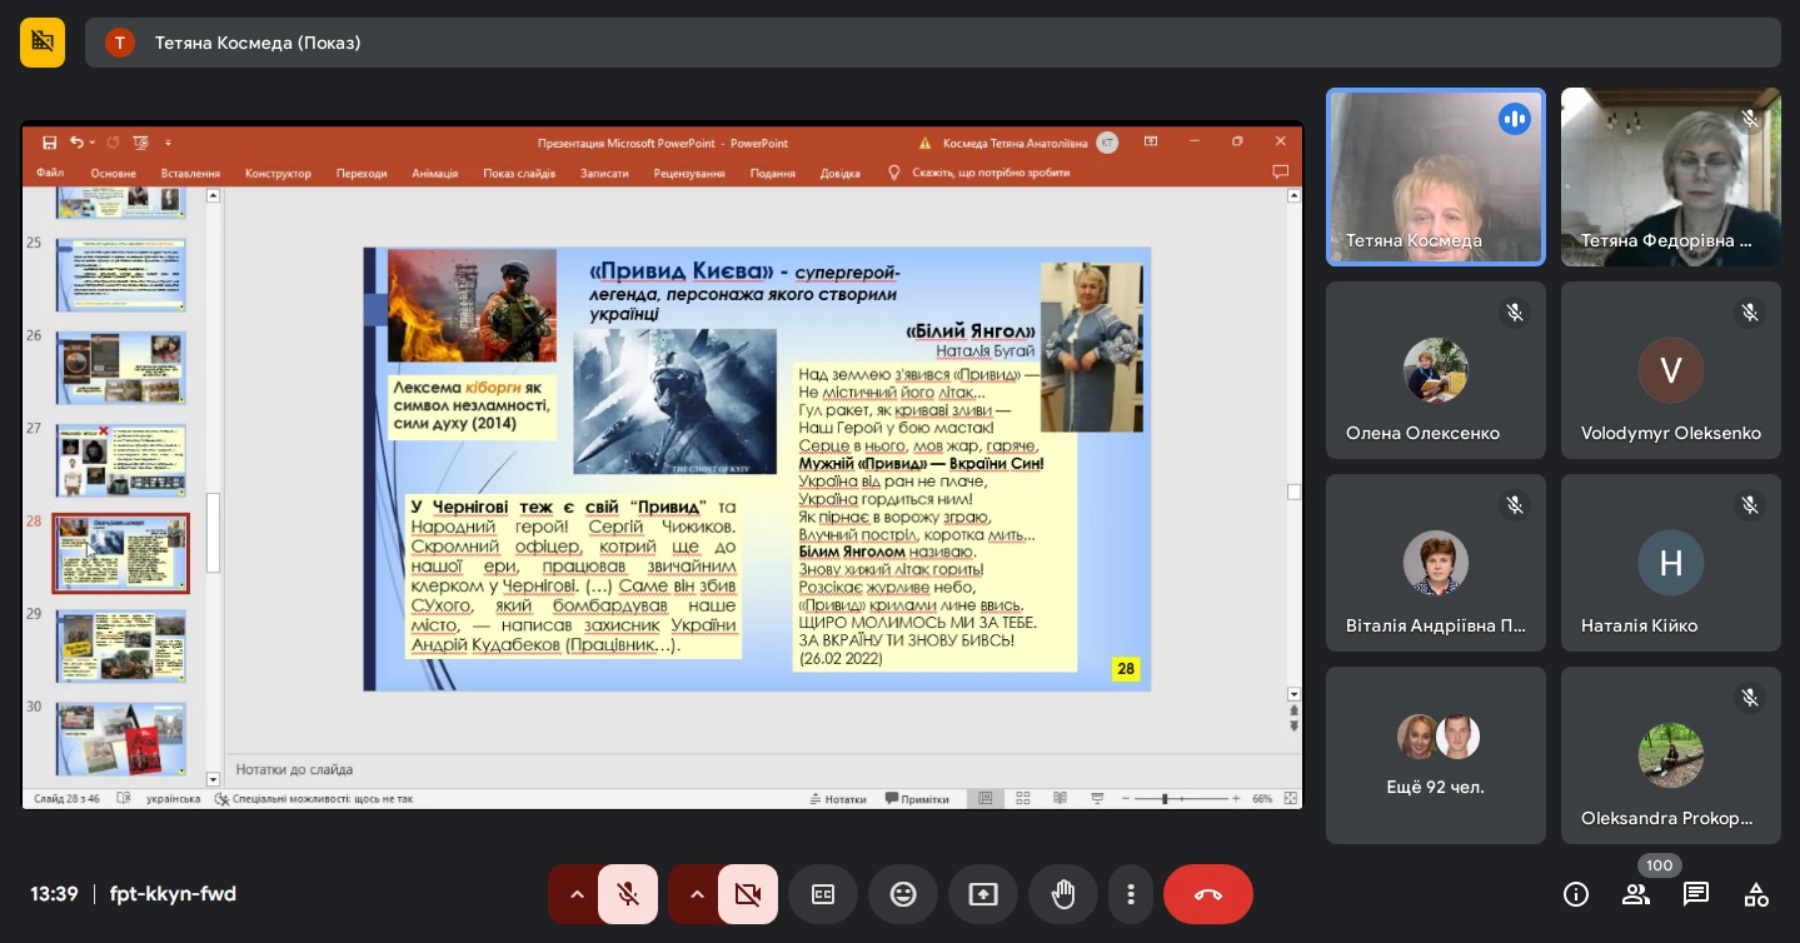This screenshot has width=1800, height=943.
Task: Show participants people icon
Action: click(x=1636, y=894)
